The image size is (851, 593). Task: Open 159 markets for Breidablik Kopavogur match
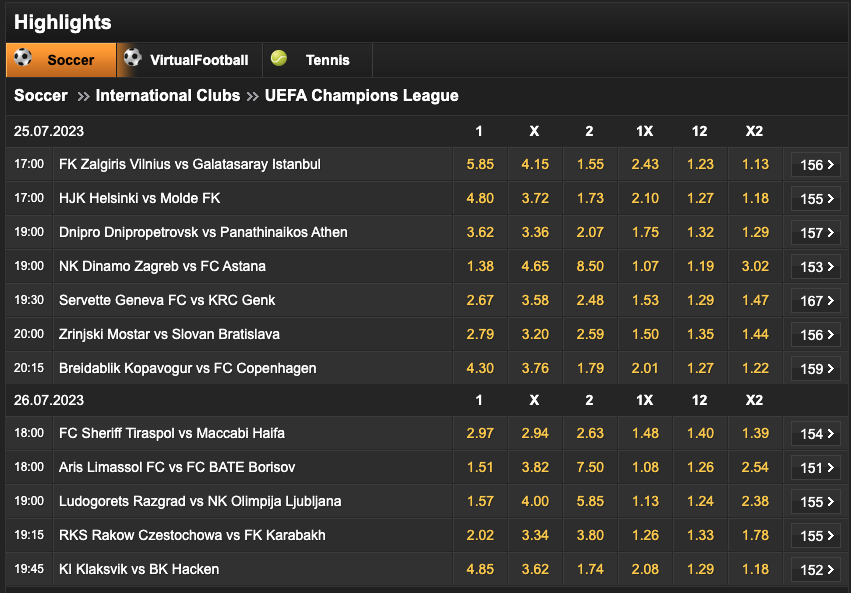(816, 369)
